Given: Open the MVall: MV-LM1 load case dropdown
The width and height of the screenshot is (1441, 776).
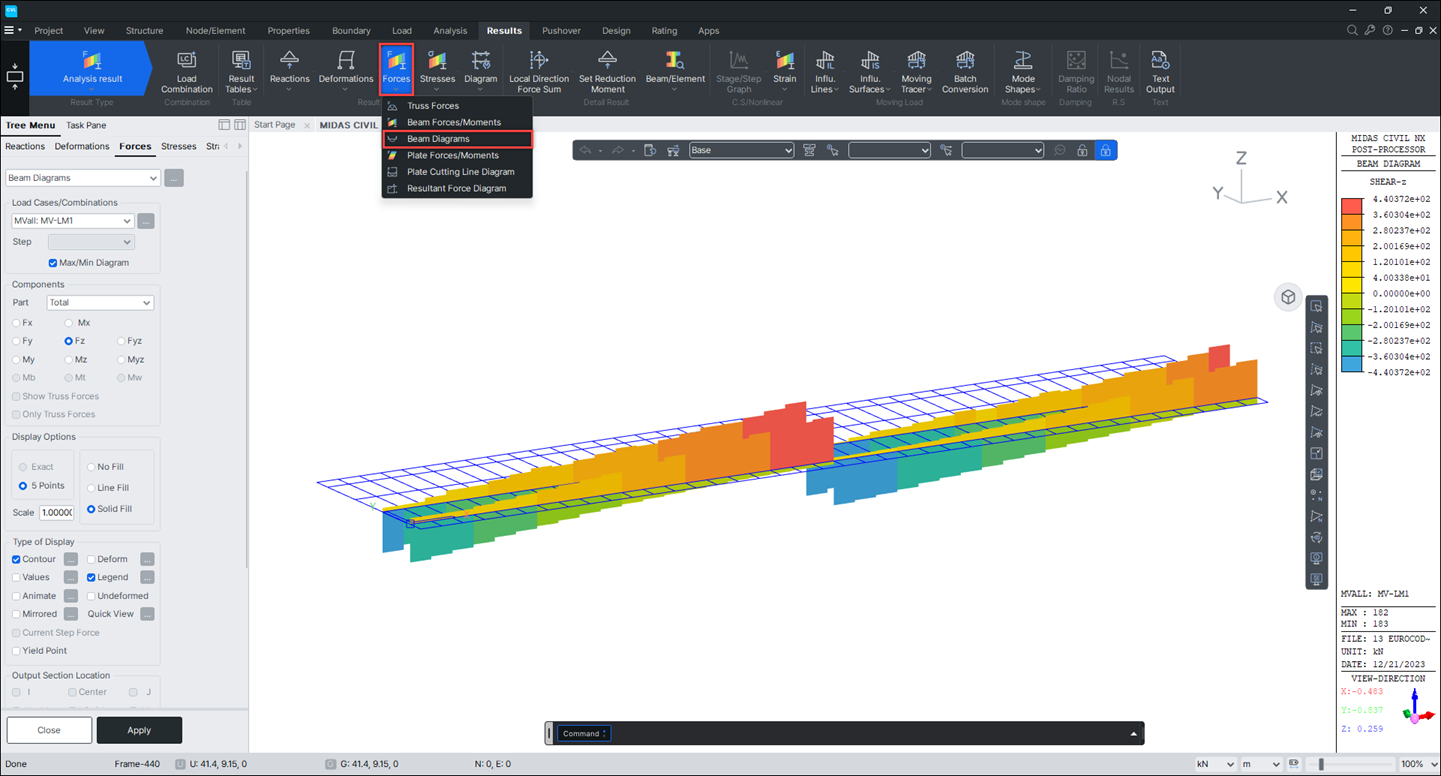Looking at the screenshot, I should 72,221.
